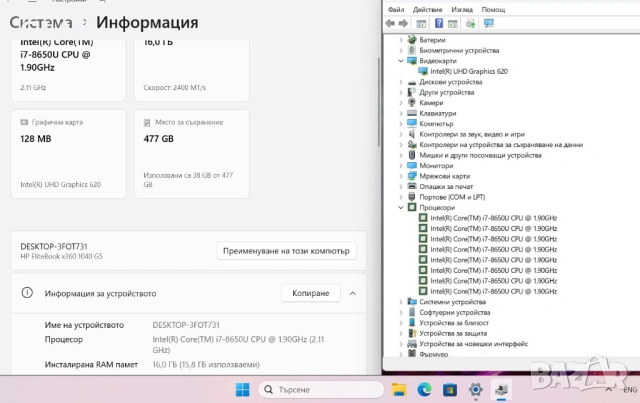Click the Графична карта 128 MB card
Image resolution: width=640 pixels, height=403 pixels.
click(x=69, y=154)
